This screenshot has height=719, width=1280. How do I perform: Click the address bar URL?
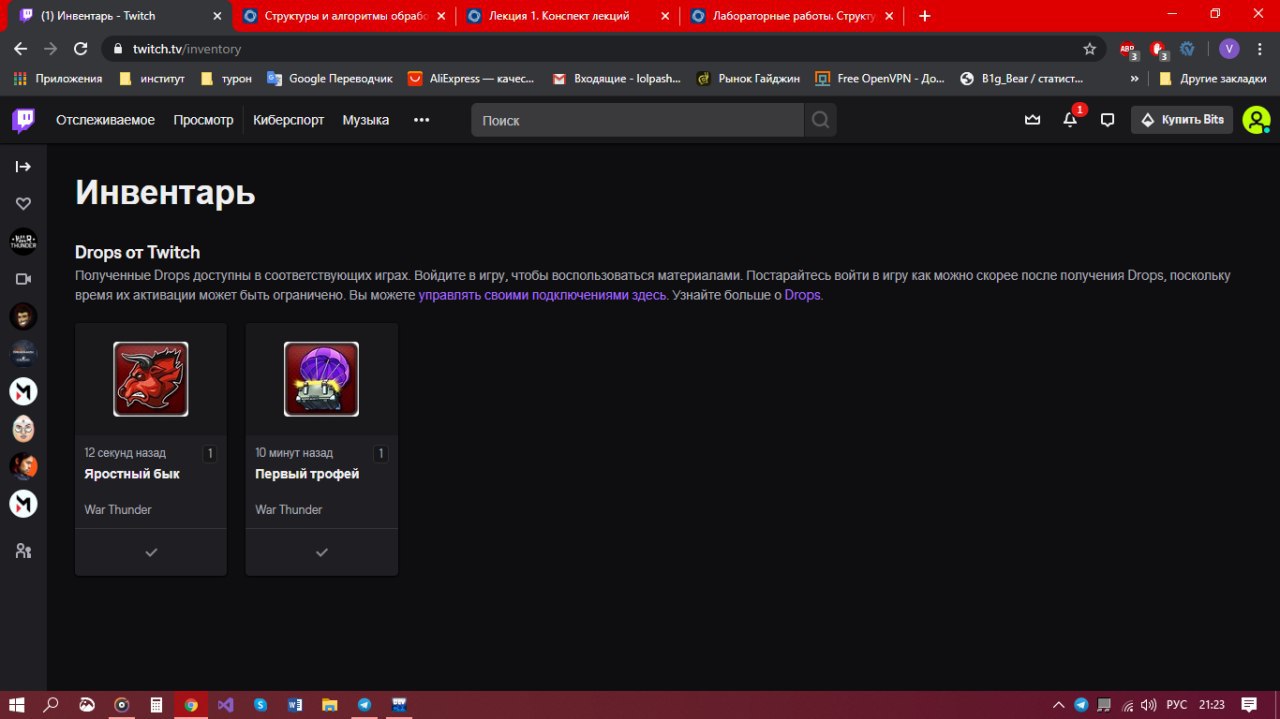(187, 48)
